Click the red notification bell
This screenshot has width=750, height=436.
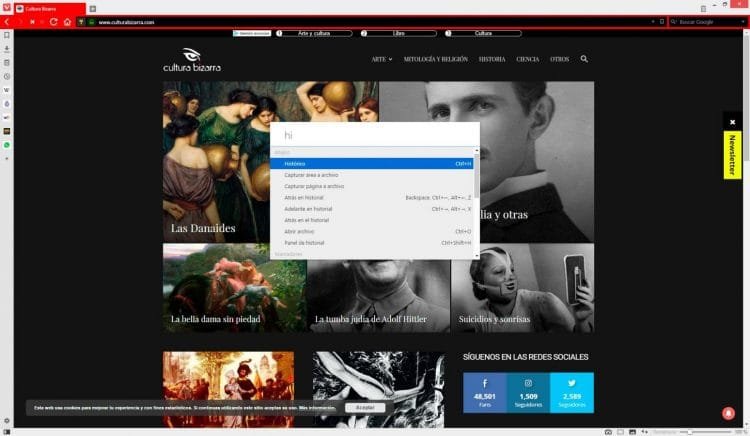728,413
